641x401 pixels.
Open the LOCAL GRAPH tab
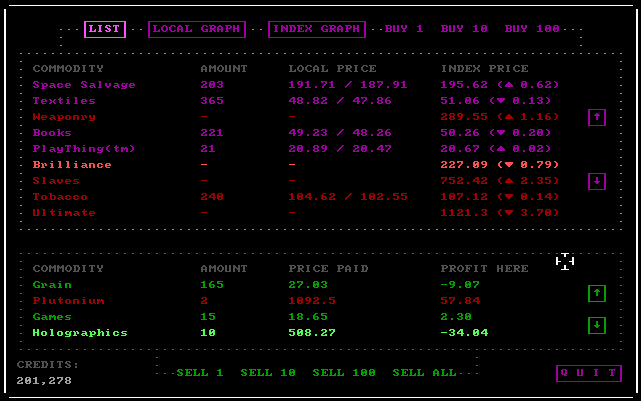coord(196,29)
